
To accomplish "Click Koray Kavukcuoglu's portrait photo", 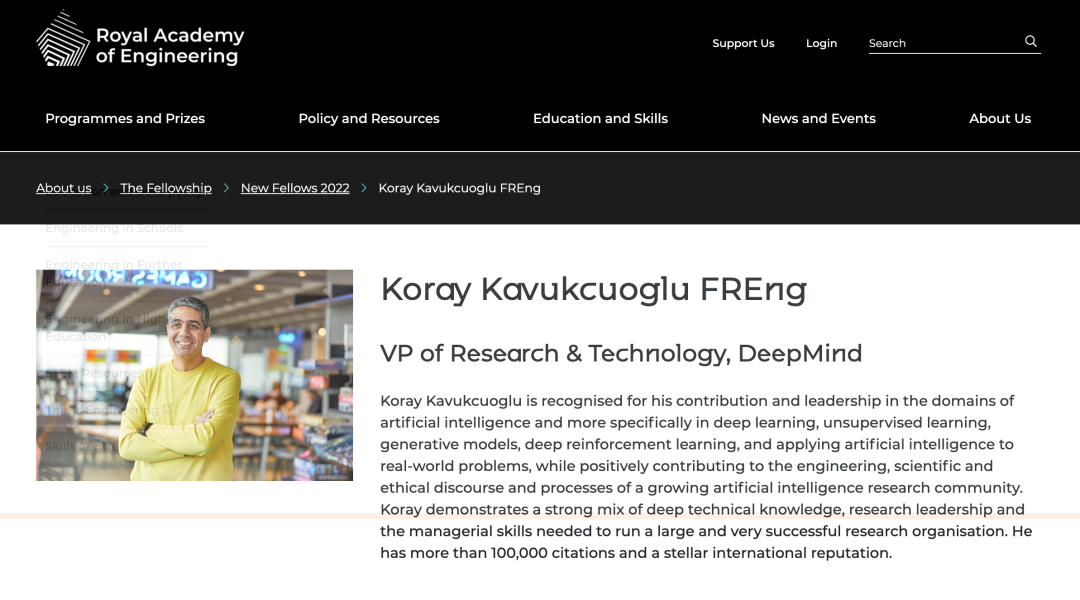I will pyautogui.click(x=194, y=375).
